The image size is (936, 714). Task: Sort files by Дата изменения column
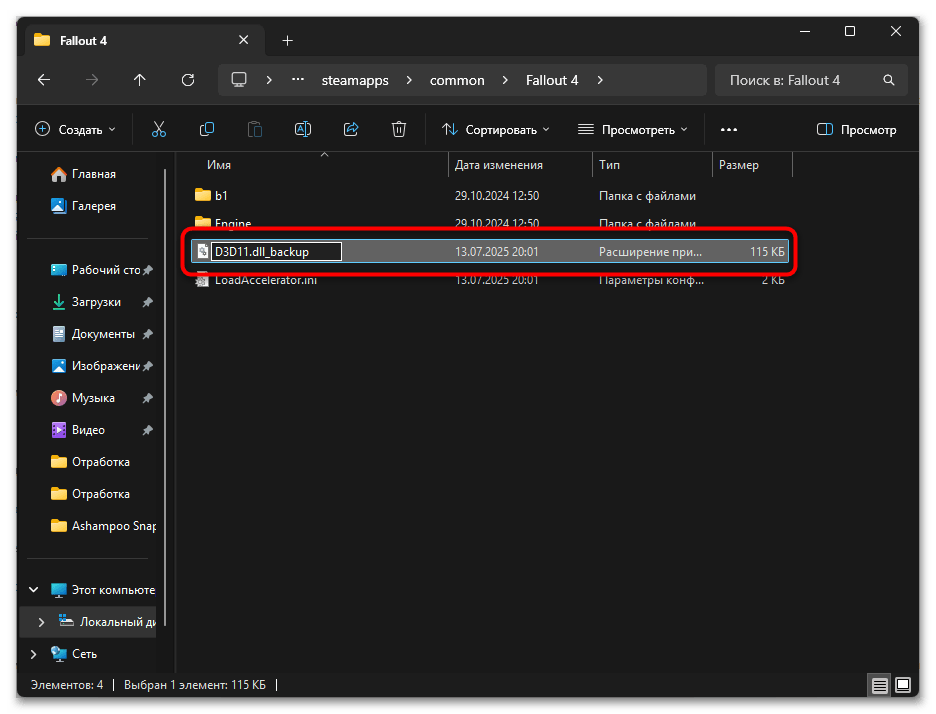point(499,165)
